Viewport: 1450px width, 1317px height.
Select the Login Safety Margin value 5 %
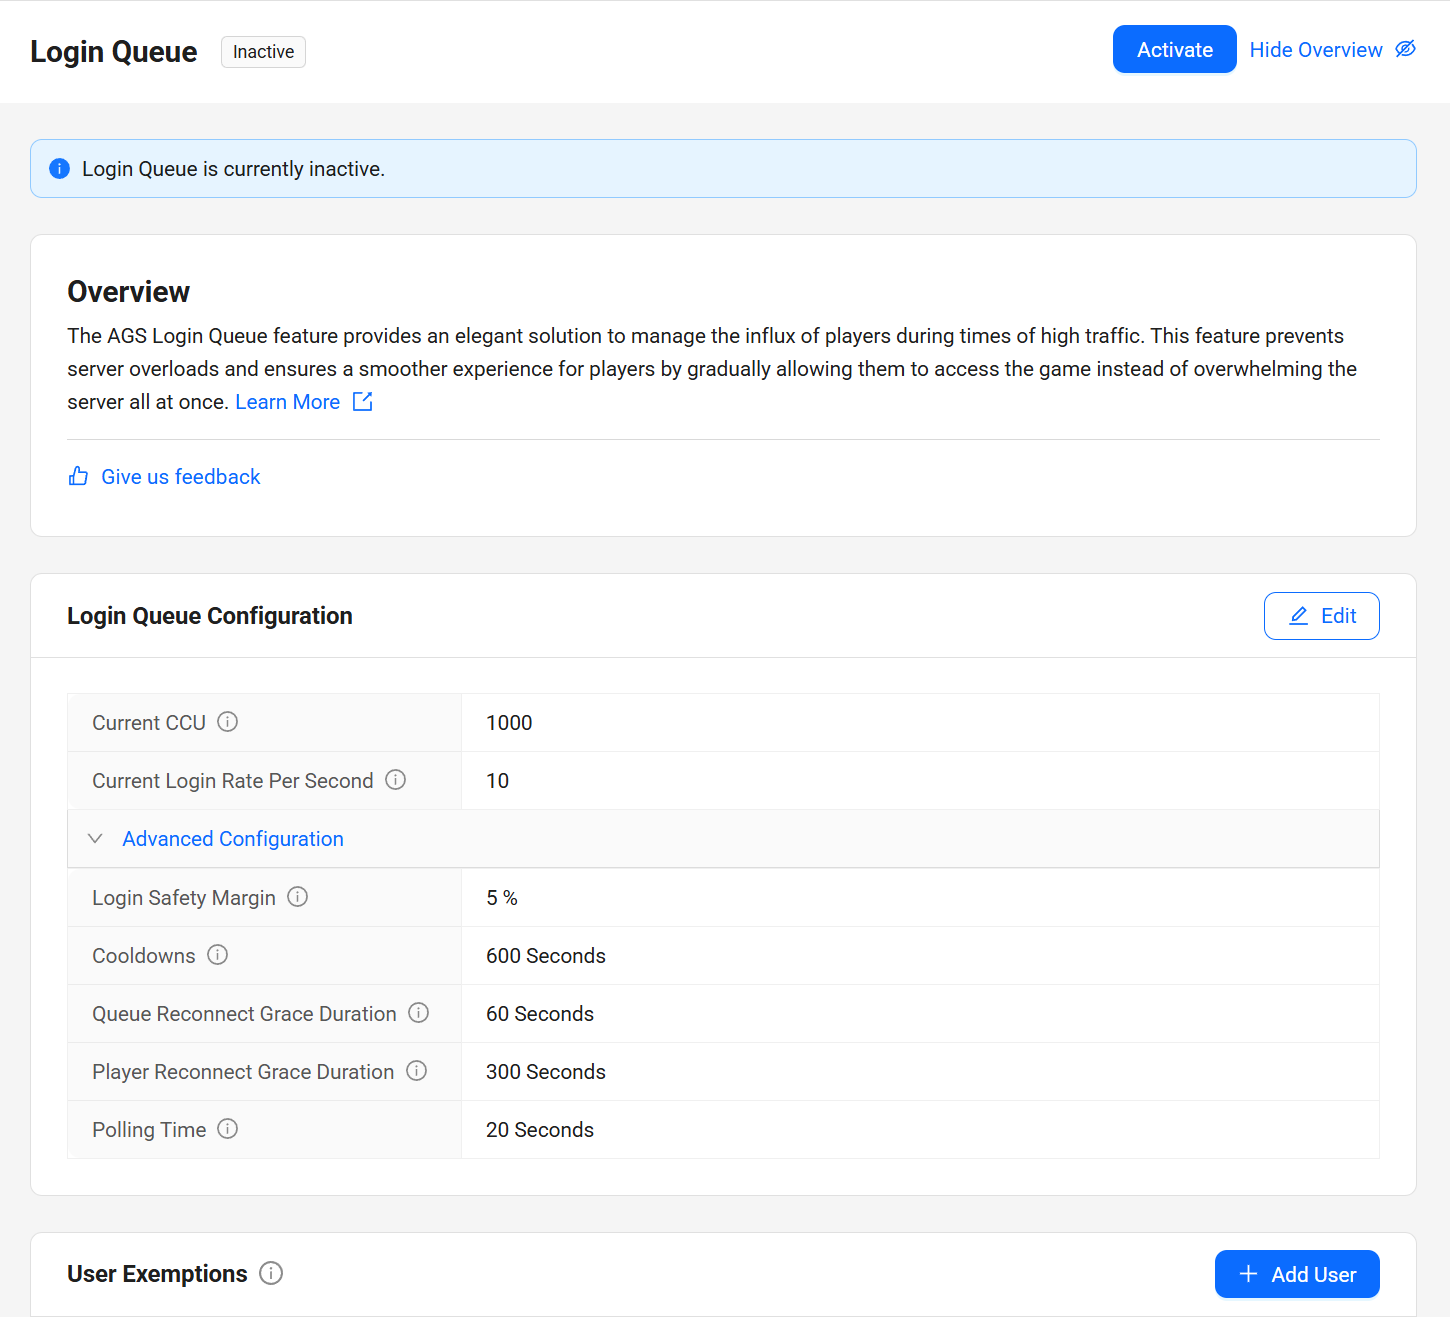click(x=502, y=898)
